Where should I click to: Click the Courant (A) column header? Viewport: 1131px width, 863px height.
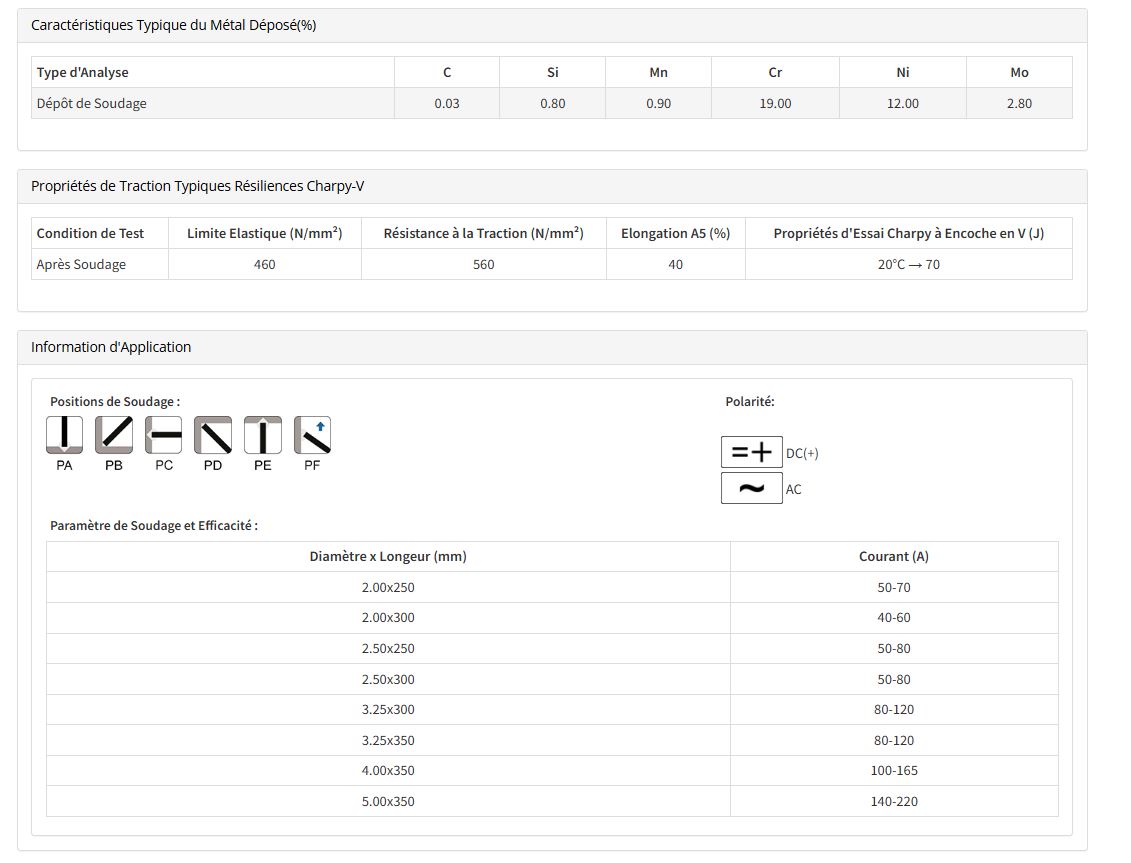pos(893,556)
